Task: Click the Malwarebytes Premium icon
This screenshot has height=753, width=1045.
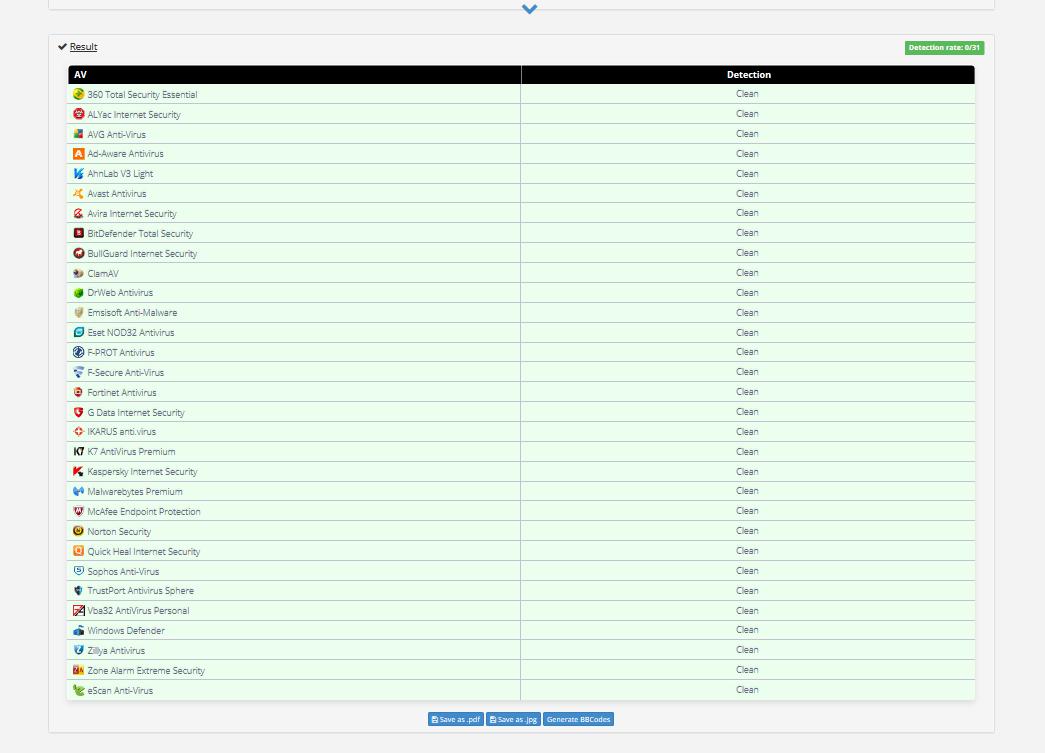Action: (x=79, y=491)
